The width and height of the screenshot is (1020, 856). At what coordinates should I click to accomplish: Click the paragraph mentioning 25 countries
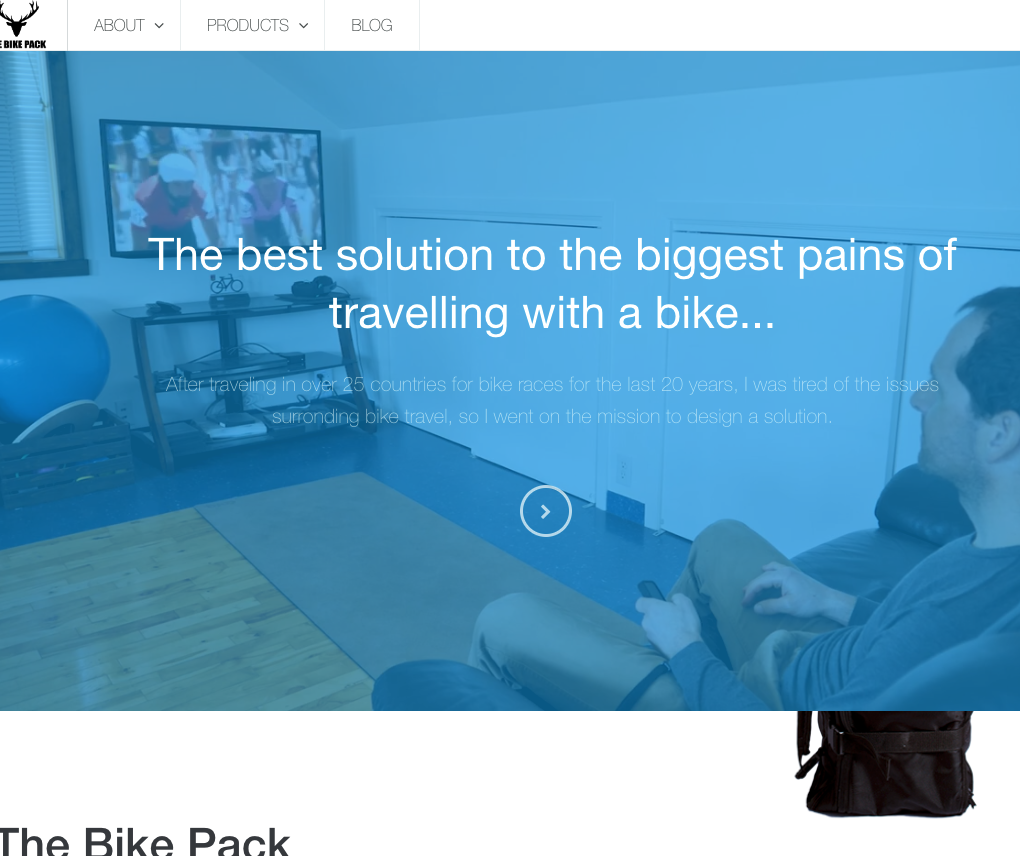click(552, 400)
